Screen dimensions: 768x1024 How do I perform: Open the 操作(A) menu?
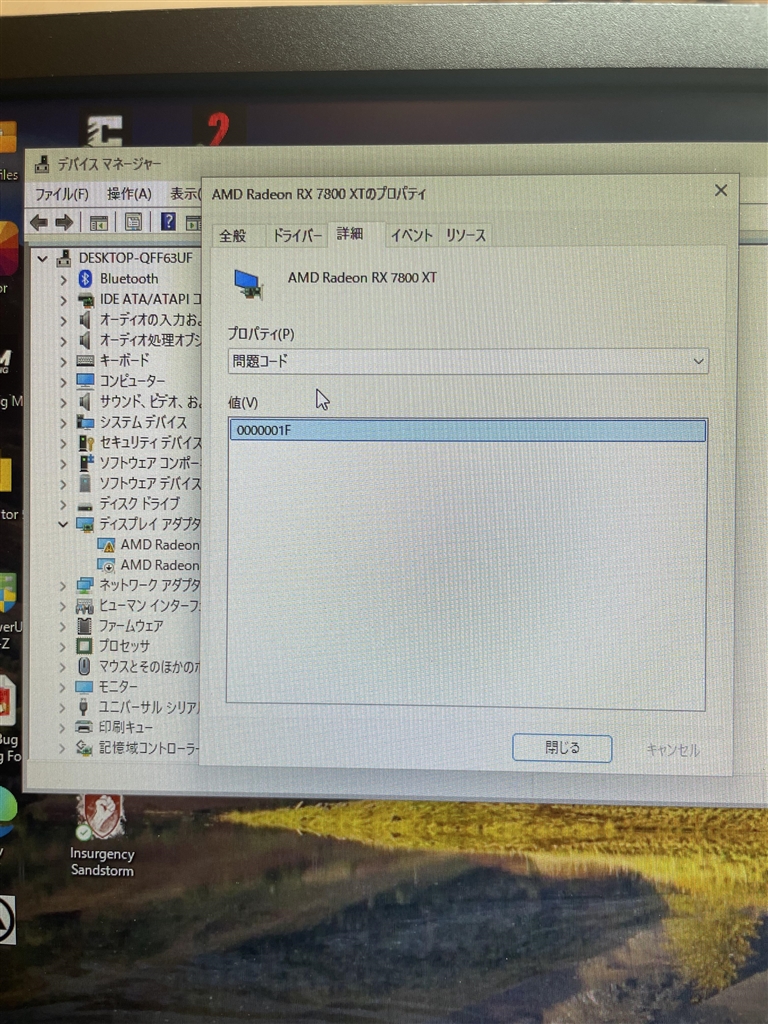click(x=129, y=194)
